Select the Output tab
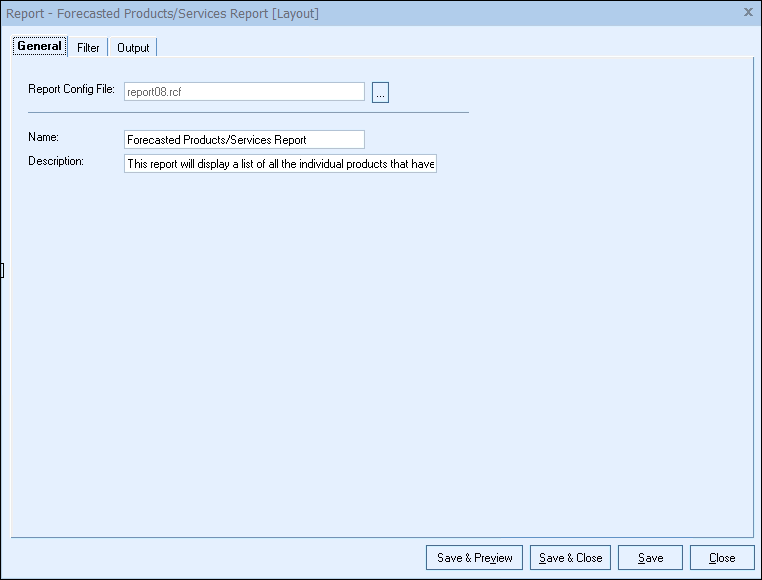The width and height of the screenshot is (762, 580). coord(133,47)
